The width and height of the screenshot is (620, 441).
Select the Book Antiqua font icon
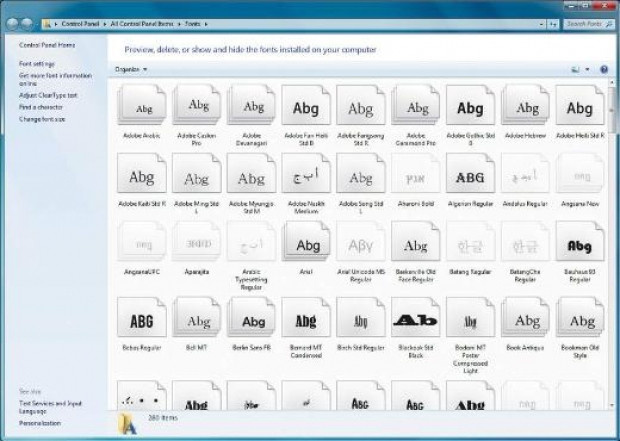pyautogui.click(x=525, y=317)
